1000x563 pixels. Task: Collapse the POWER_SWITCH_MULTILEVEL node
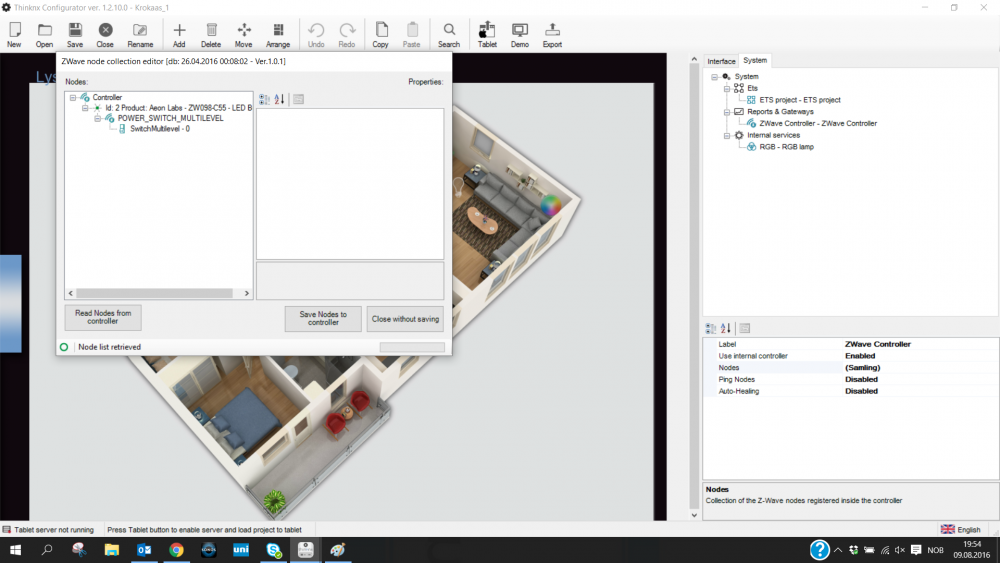point(97,118)
